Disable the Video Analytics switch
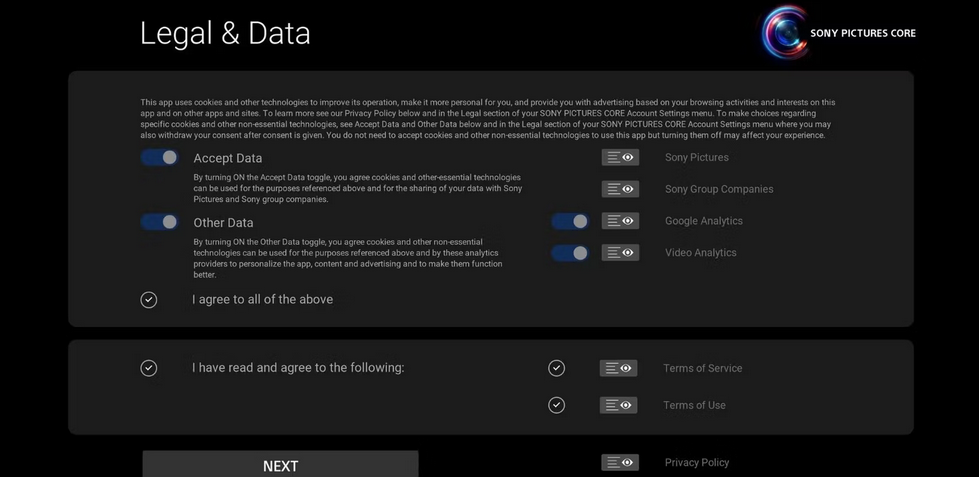The width and height of the screenshot is (979, 477). point(570,253)
